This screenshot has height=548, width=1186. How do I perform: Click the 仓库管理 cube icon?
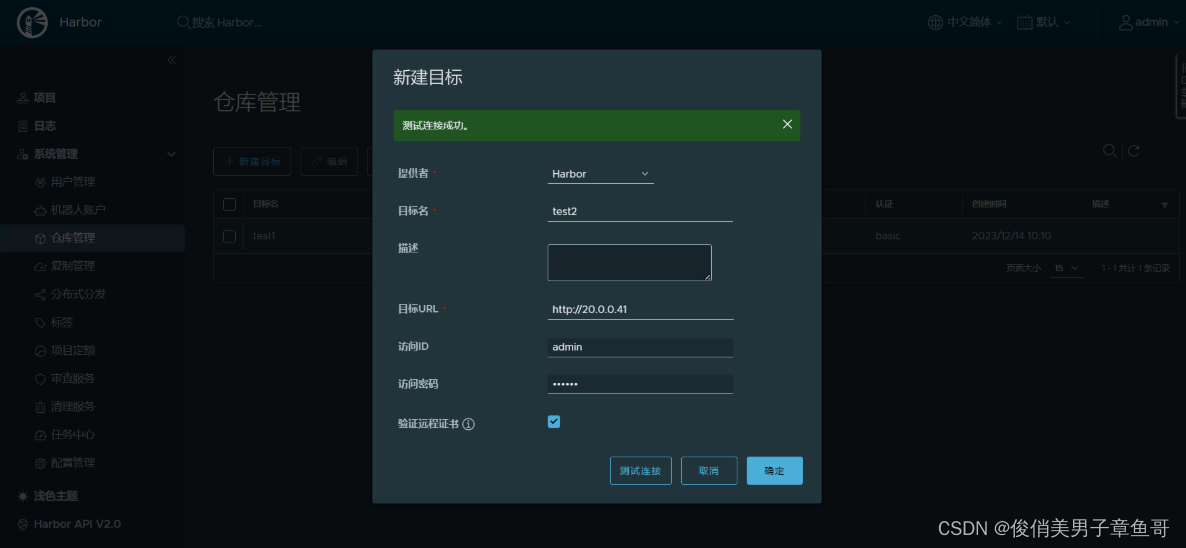(40, 238)
